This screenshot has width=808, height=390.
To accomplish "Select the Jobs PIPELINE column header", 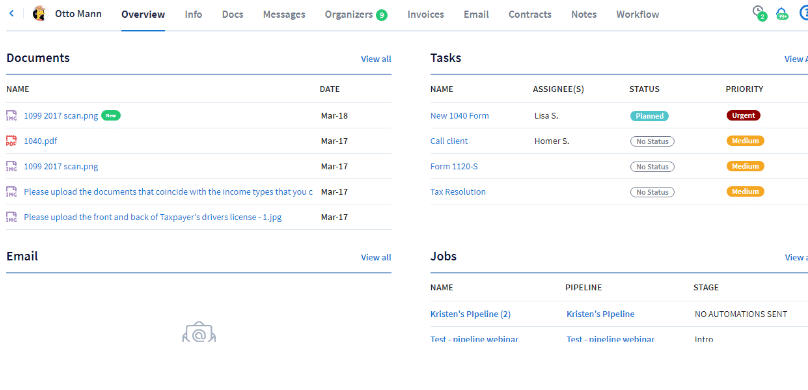I will [583, 287].
